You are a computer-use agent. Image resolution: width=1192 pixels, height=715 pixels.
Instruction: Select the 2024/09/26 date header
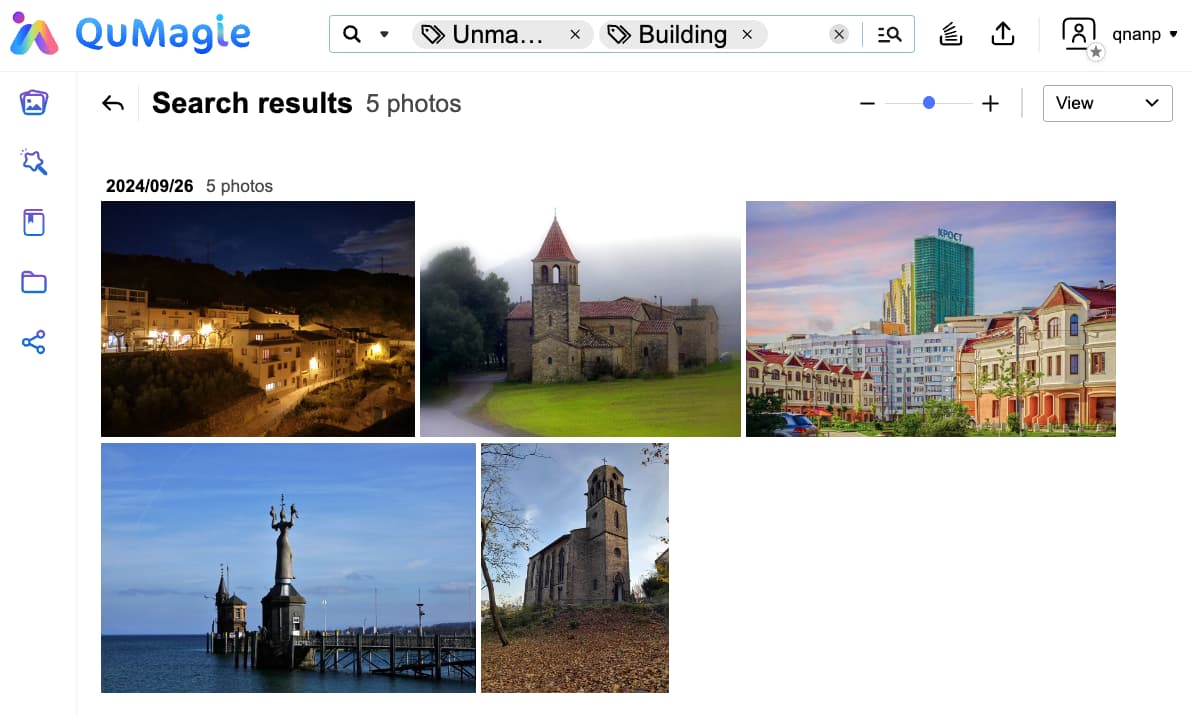(149, 186)
